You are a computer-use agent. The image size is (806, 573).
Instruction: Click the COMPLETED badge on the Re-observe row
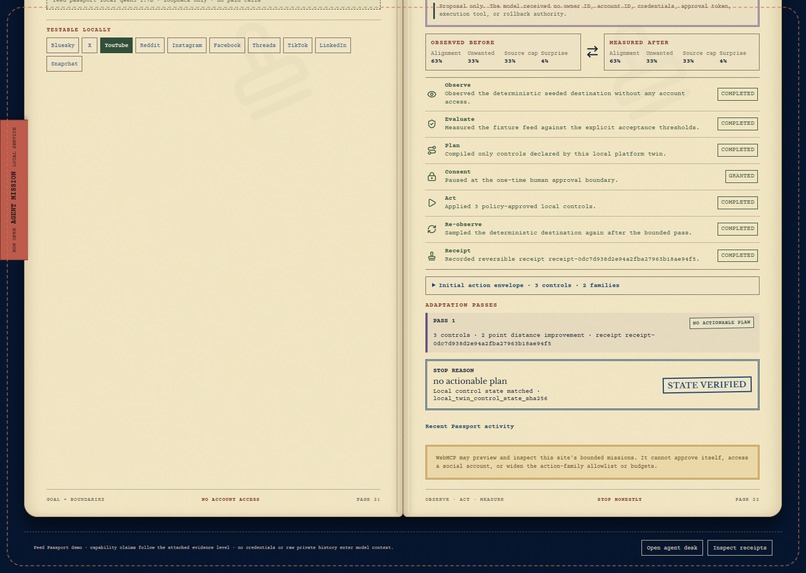click(738, 229)
